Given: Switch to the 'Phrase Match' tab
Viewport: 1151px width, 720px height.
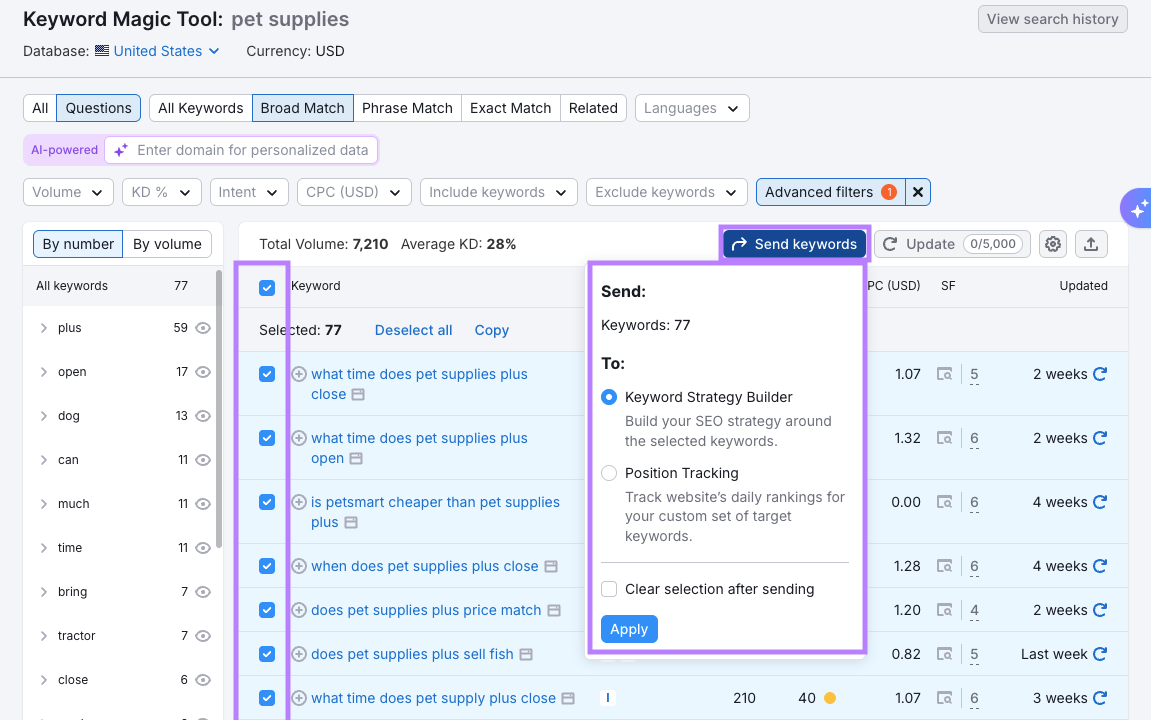Looking at the screenshot, I should [x=407, y=108].
